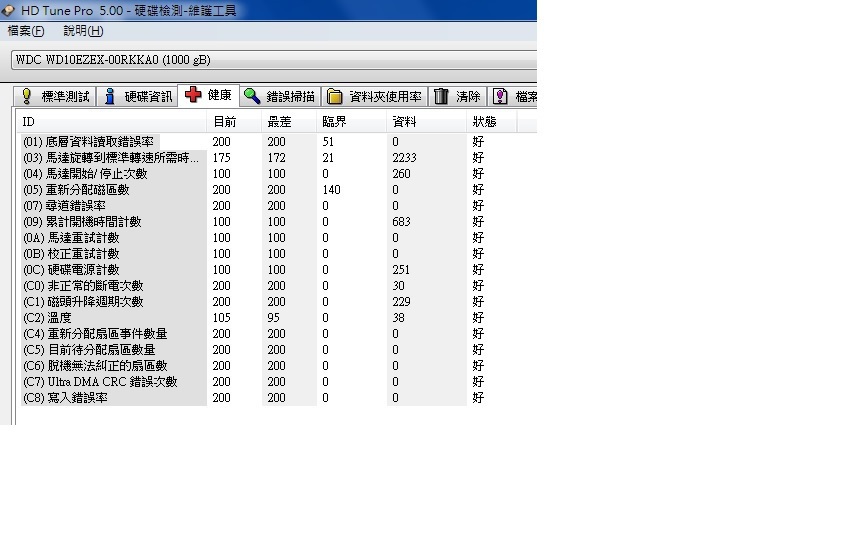Click data value 30 for unsafe shutdowns

[398, 285]
